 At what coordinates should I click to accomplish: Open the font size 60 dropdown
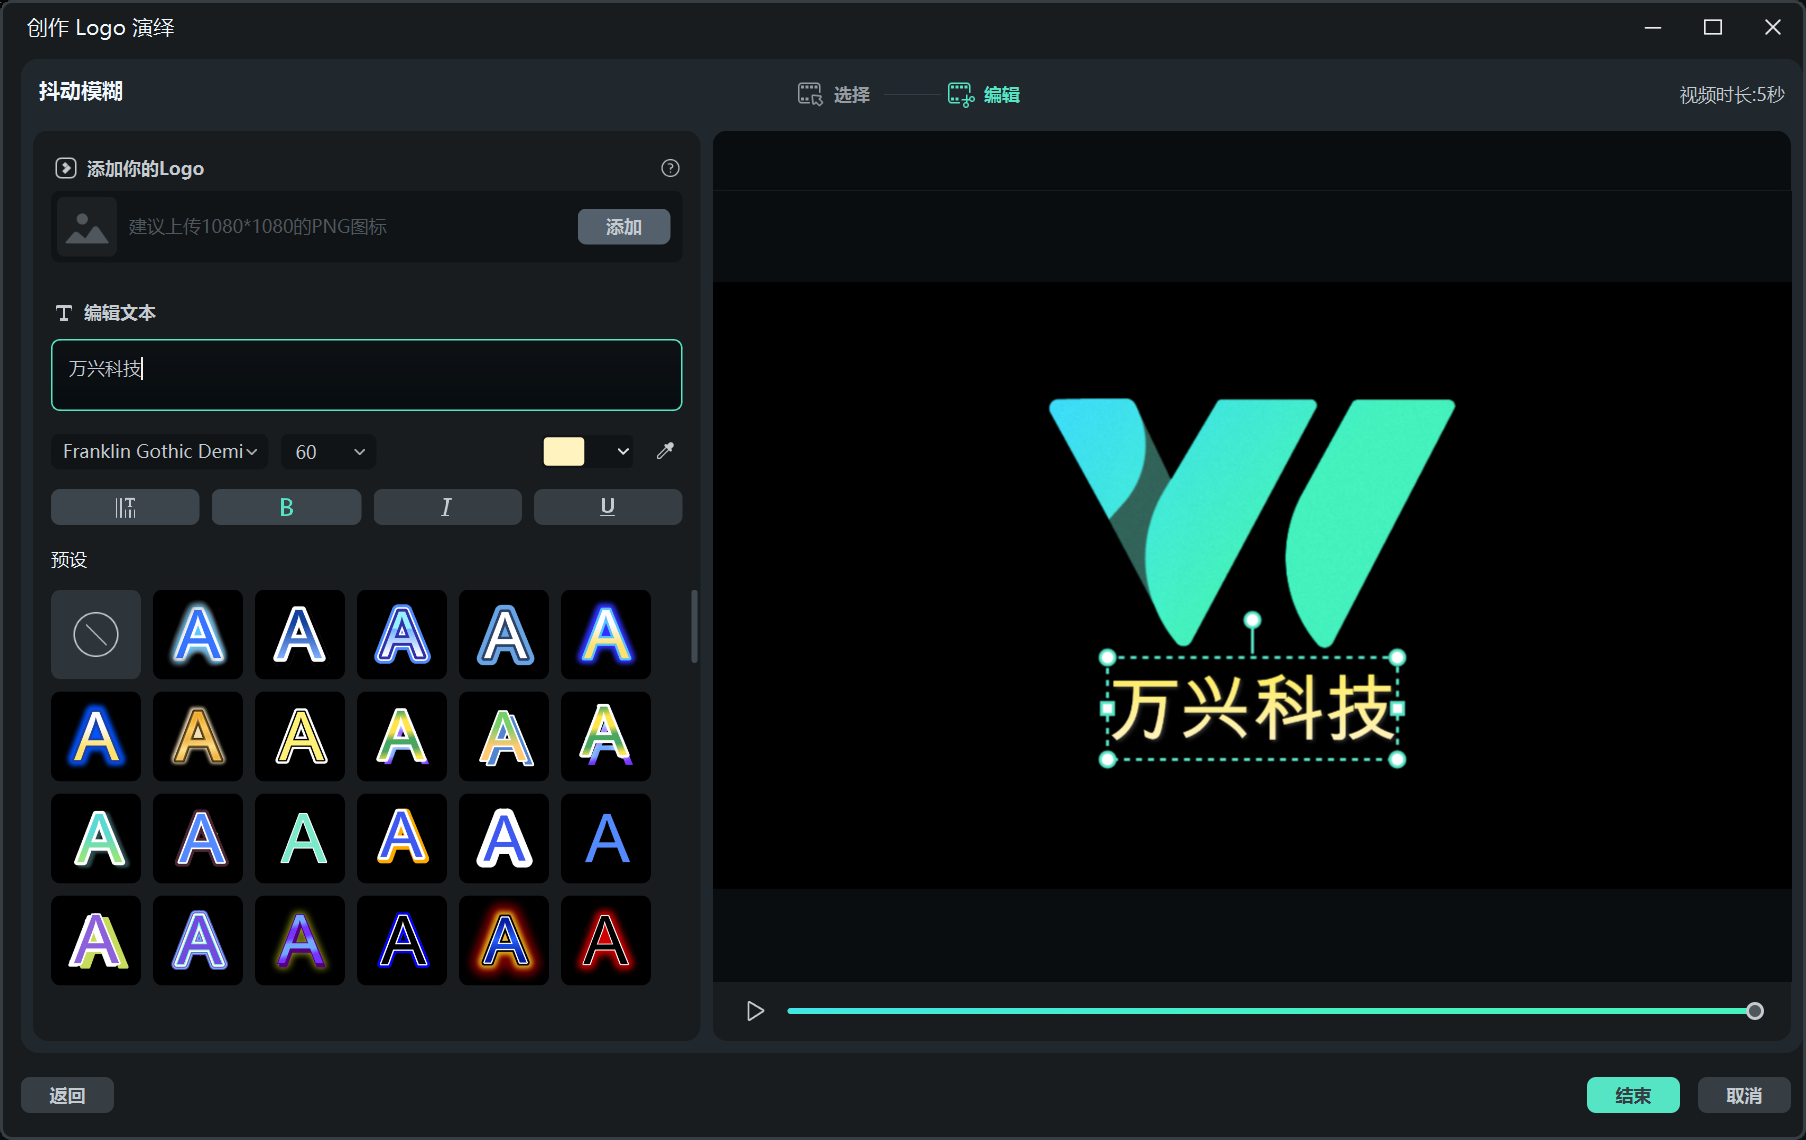click(x=328, y=451)
